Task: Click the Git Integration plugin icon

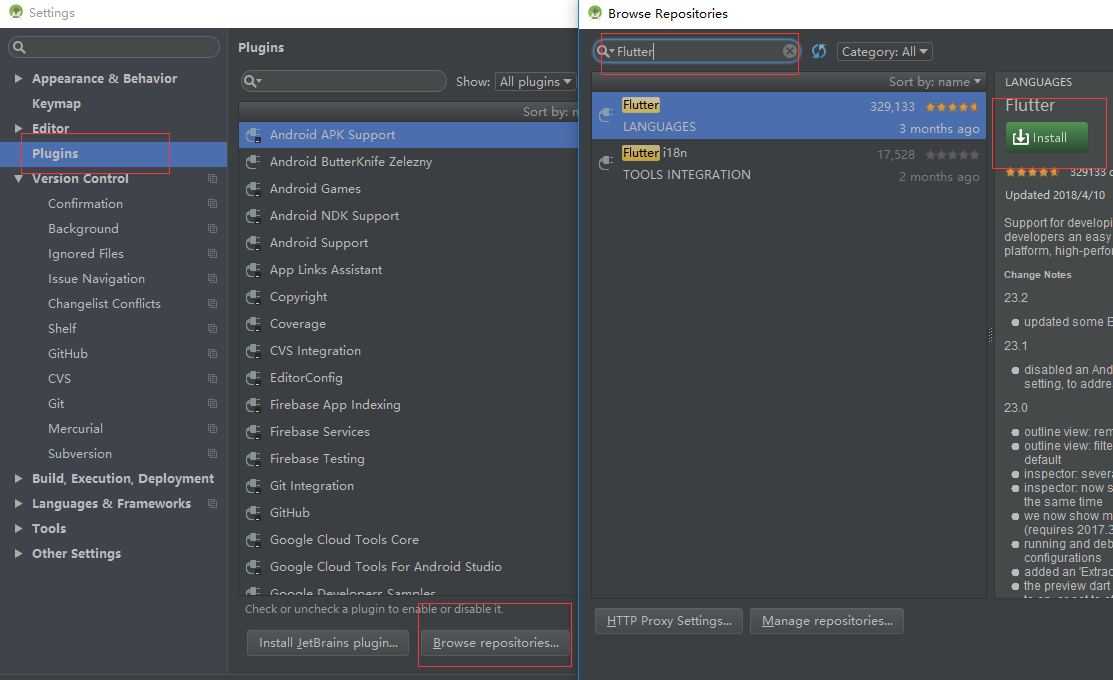Action: [253, 486]
